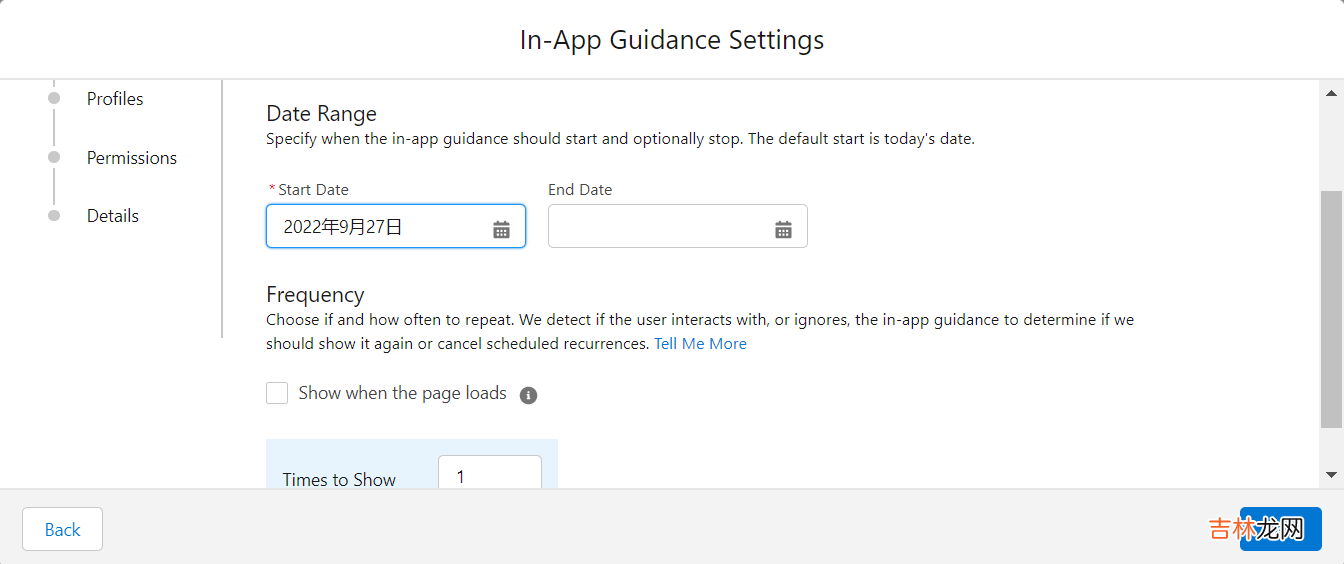
Task: Enable the Show when the page loads checkbox
Action: tap(277, 393)
